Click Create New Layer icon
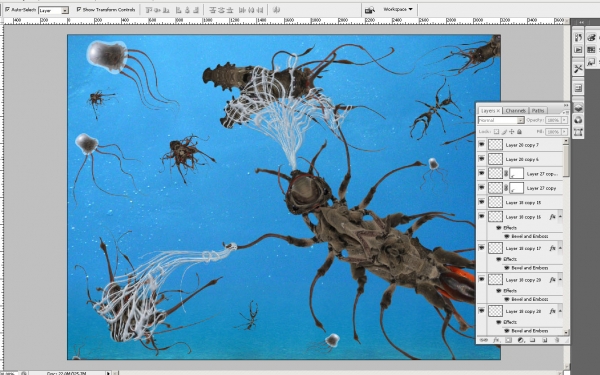The image size is (600, 375). (x=545, y=340)
